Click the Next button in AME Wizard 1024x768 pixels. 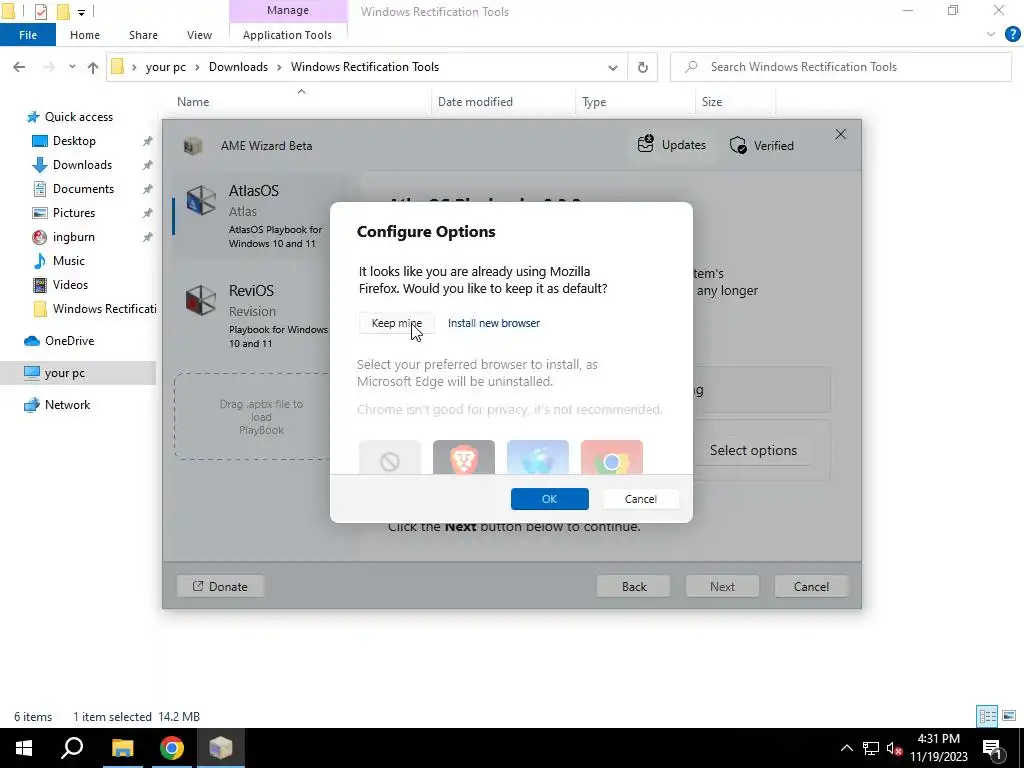click(x=722, y=586)
